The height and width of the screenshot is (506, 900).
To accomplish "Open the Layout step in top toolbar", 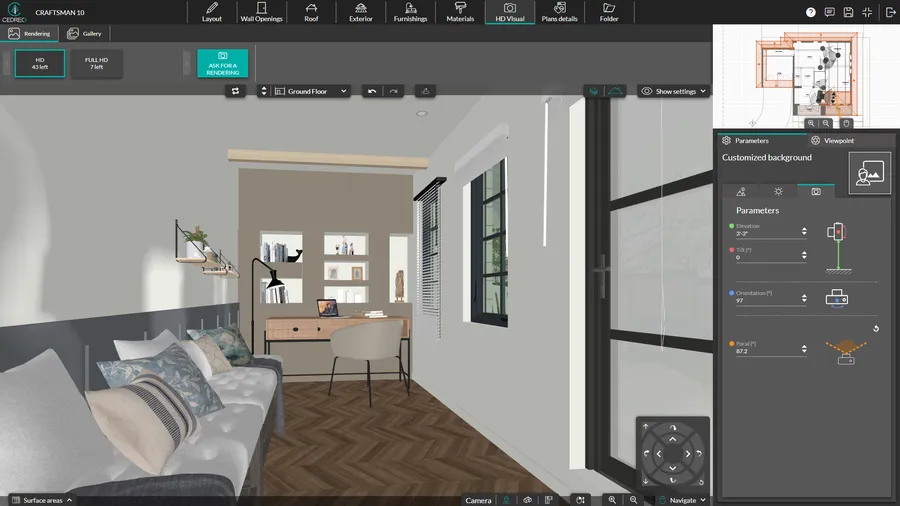I will click(x=212, y=12).
